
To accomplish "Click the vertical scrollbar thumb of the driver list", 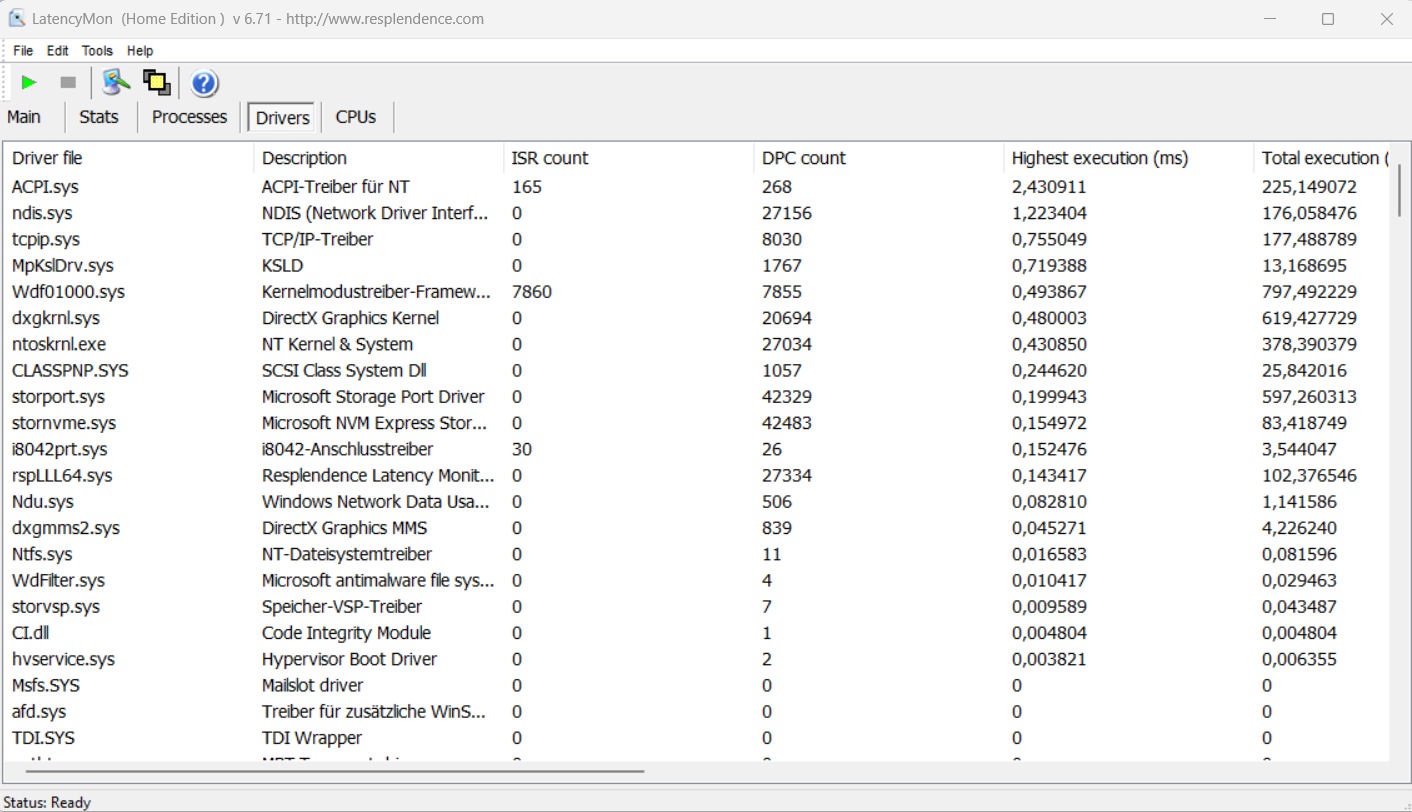I will [1399, 190].
